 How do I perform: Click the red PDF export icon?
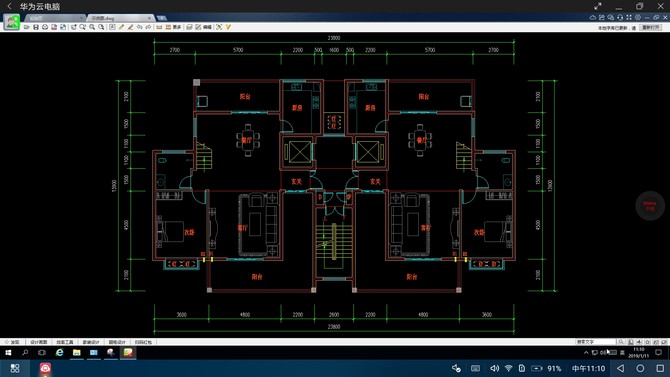click(54, 27)
